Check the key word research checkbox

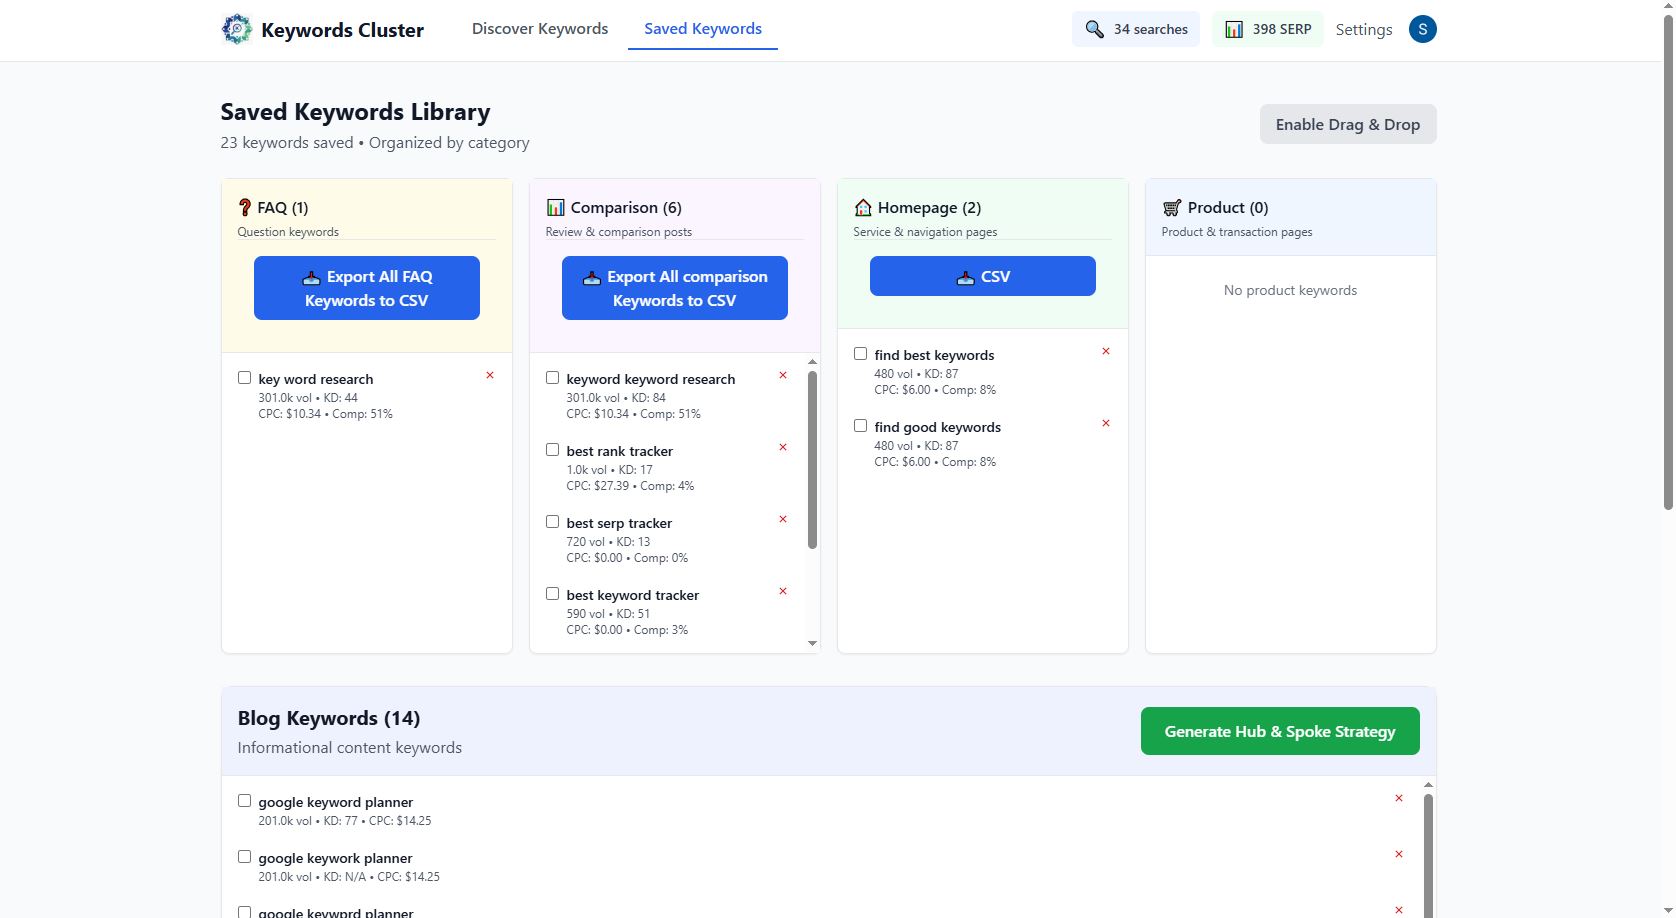244,377
